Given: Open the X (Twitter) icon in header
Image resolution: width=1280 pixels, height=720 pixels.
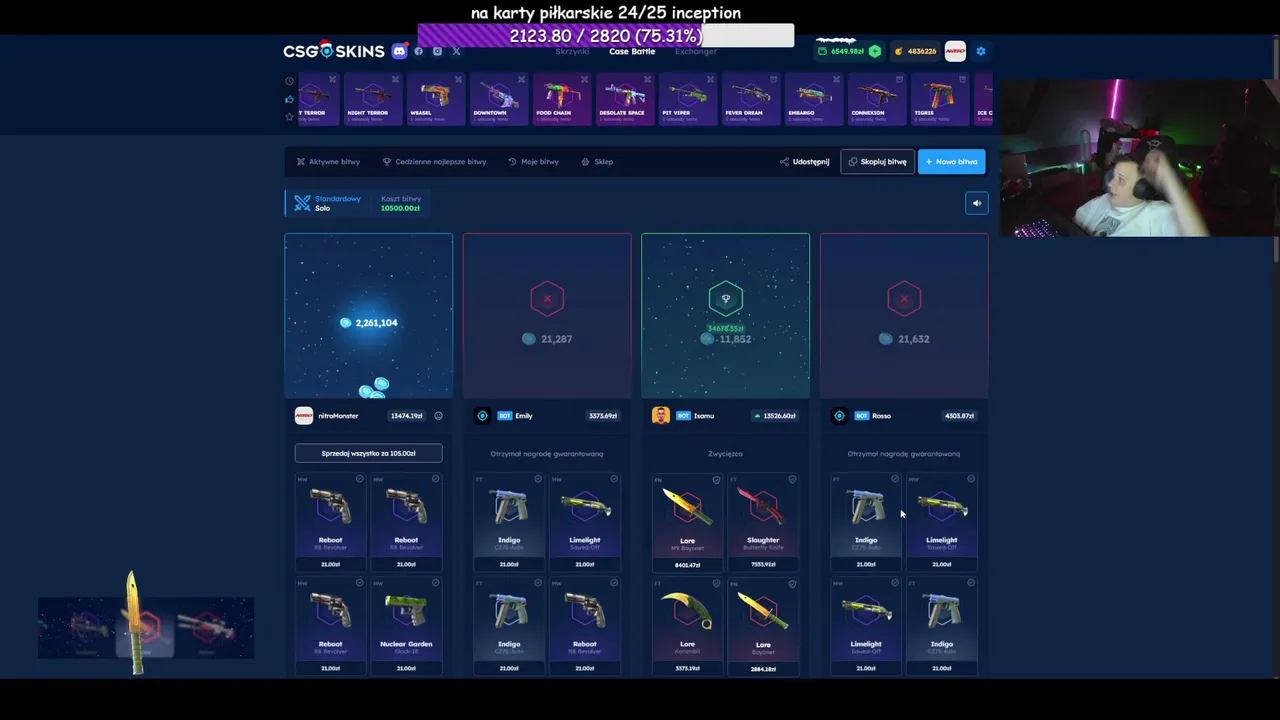Looking at the screenshot, I should (456, 51).
